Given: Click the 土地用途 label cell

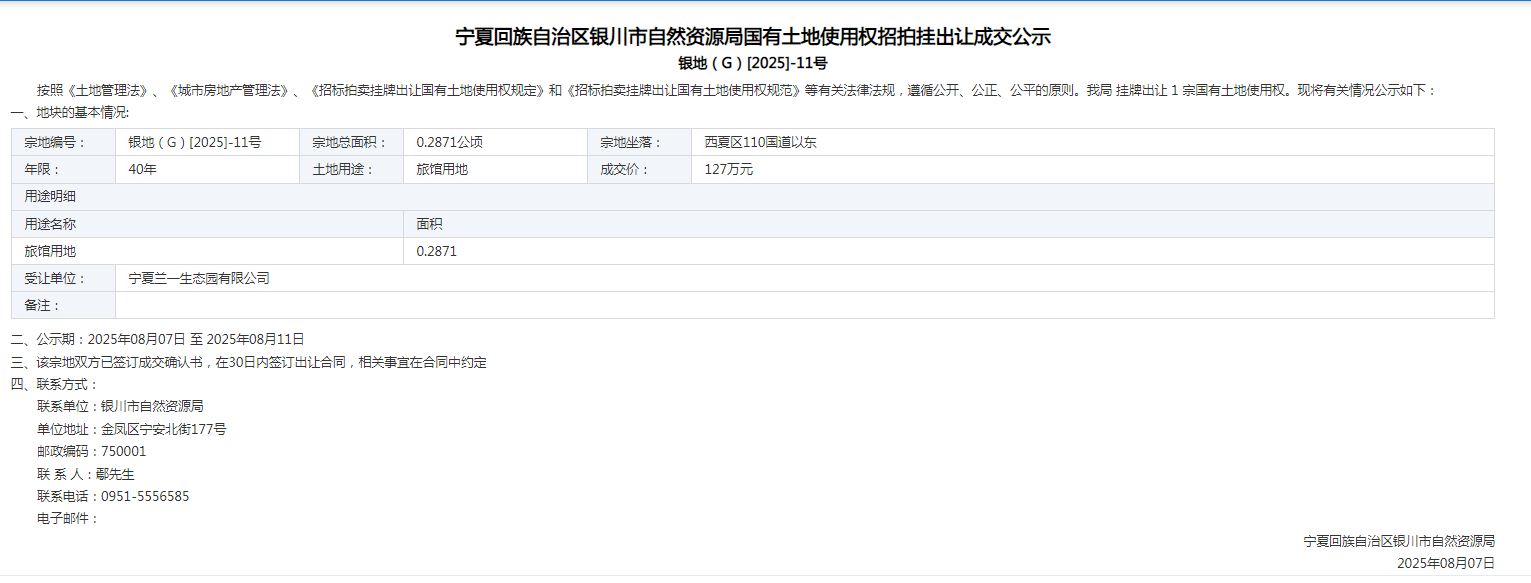Looking at the screenshot, I should pyautogui.click(x=343, y=169).
